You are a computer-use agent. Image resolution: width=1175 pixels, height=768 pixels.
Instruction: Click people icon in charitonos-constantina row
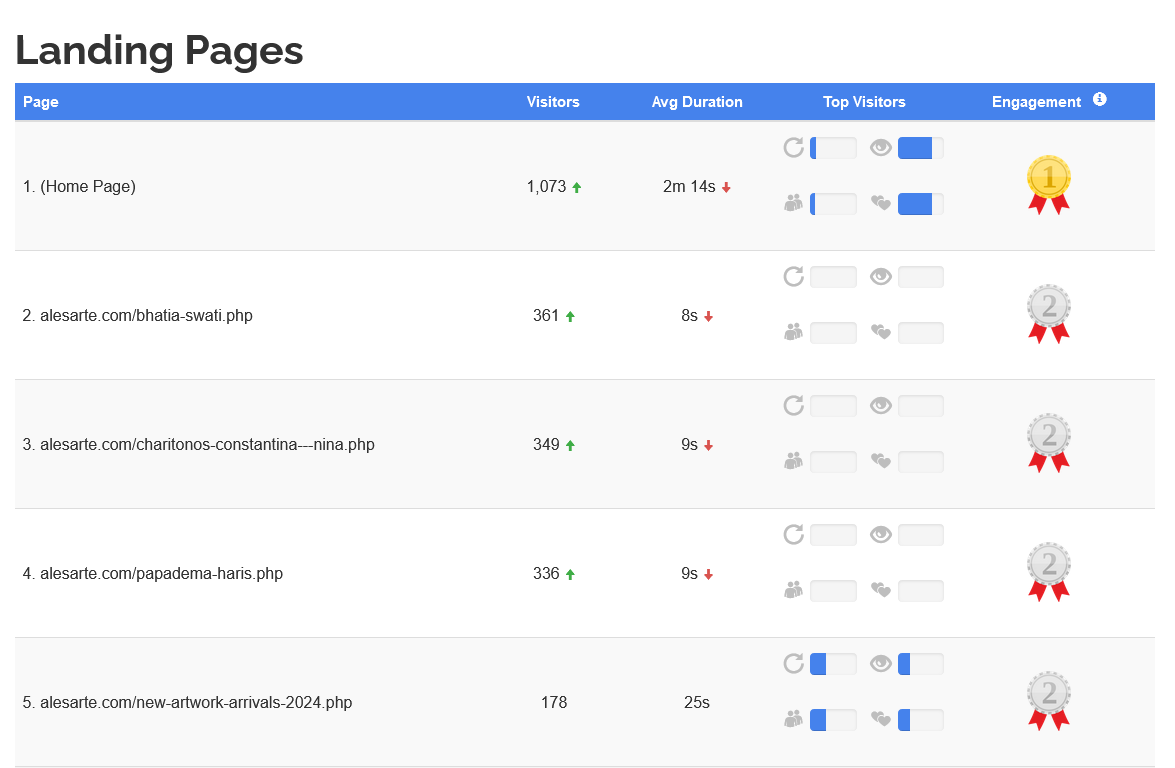[x=794, y=461]
